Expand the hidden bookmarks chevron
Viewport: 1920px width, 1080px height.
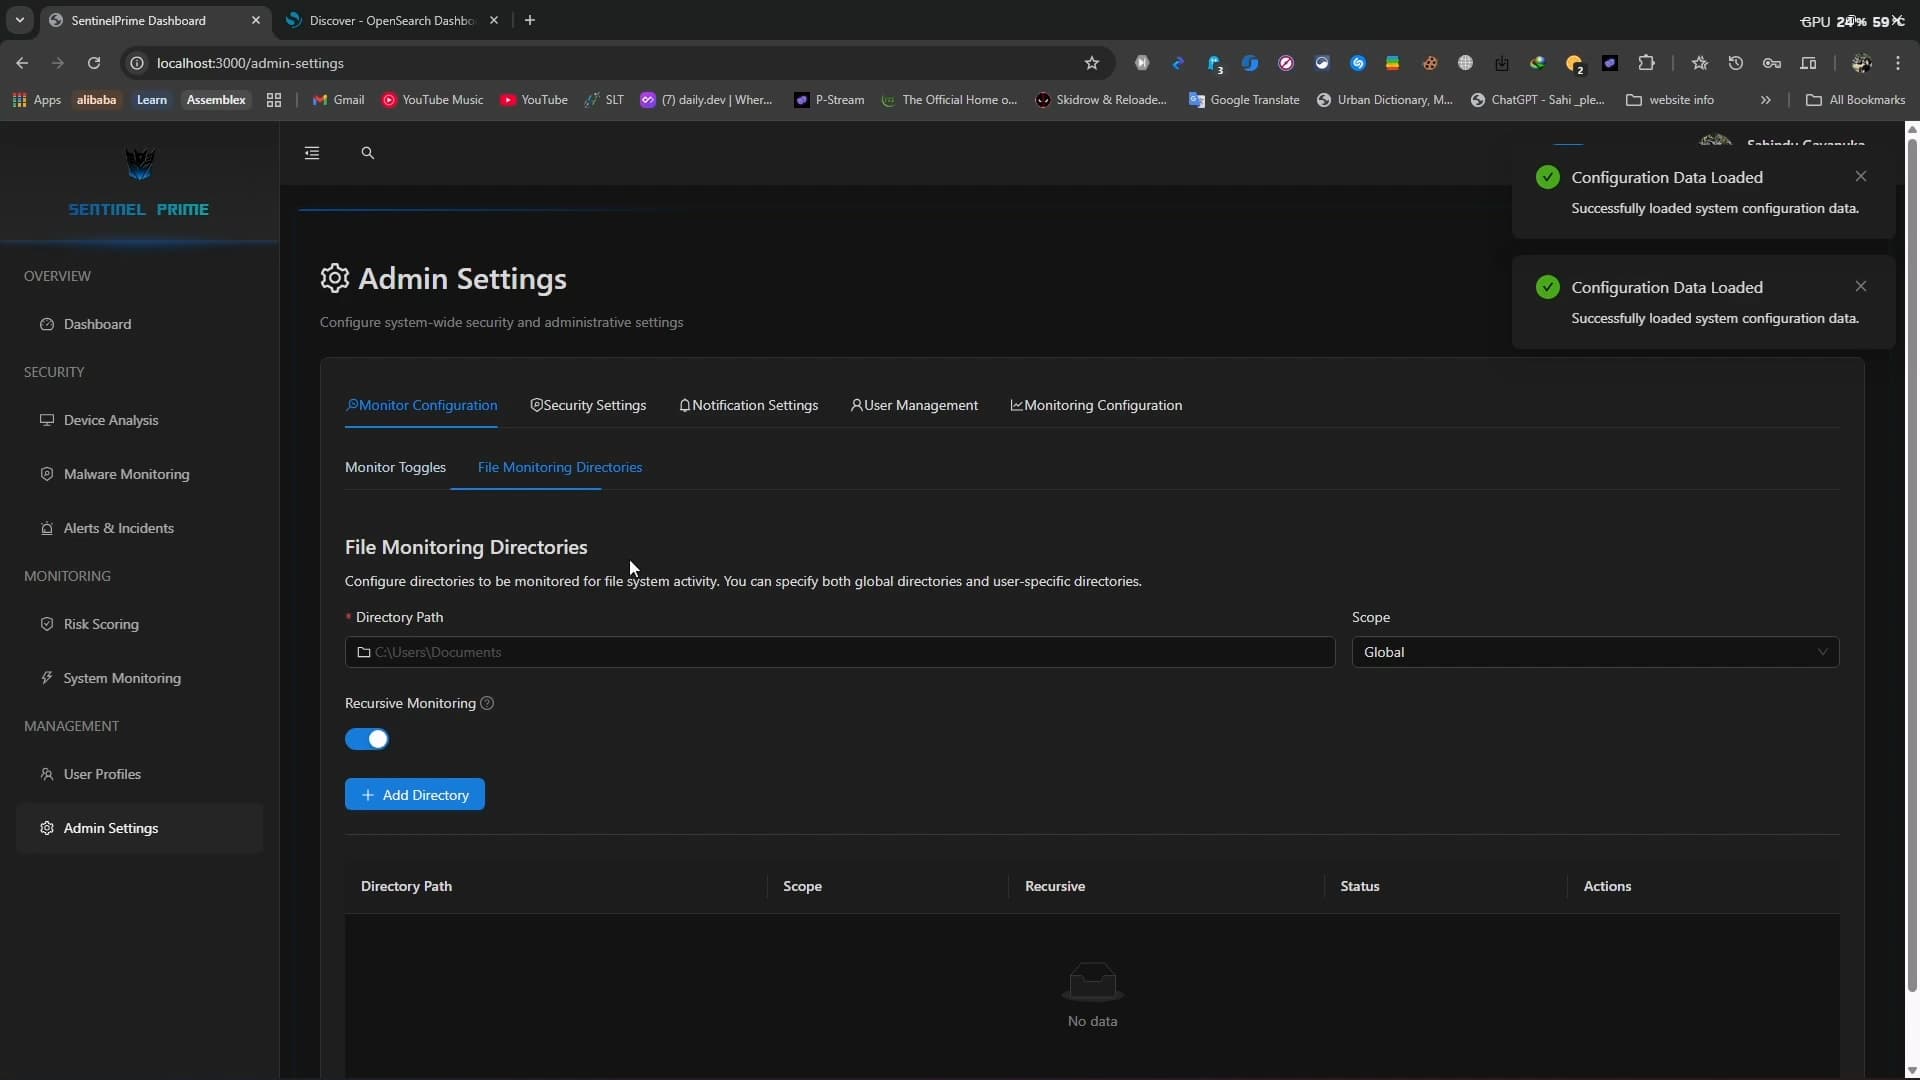pos(1765,100)
